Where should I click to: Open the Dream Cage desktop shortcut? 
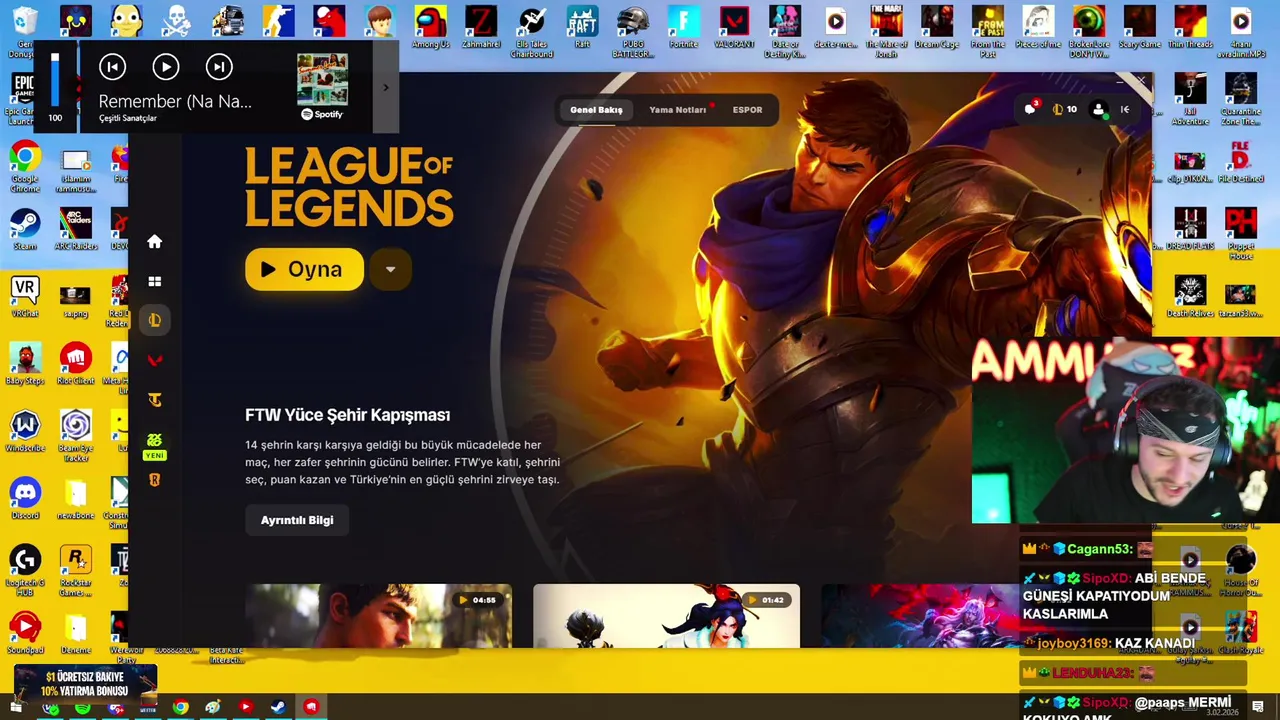coord(937,28)
